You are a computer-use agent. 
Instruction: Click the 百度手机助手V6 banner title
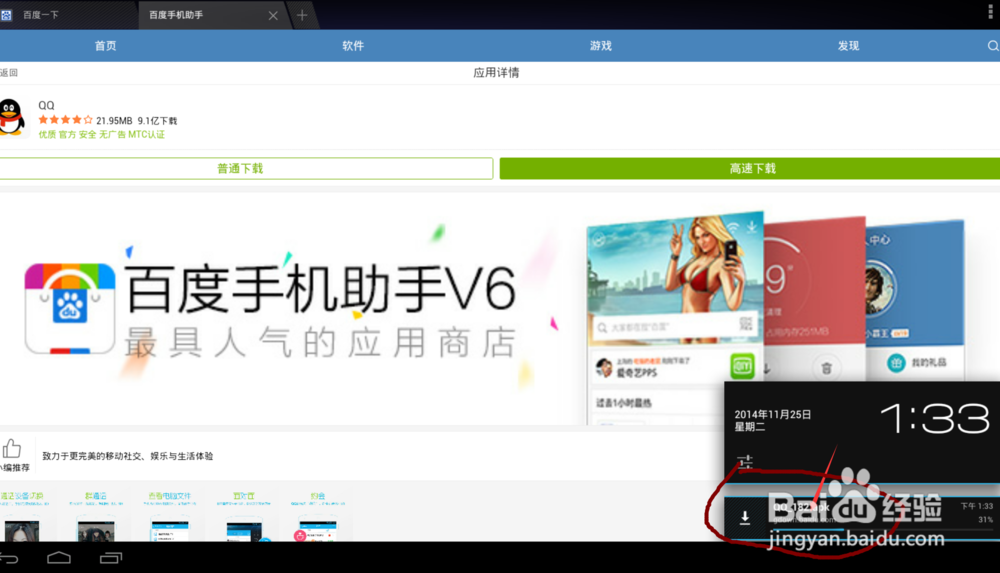[319, 290]
